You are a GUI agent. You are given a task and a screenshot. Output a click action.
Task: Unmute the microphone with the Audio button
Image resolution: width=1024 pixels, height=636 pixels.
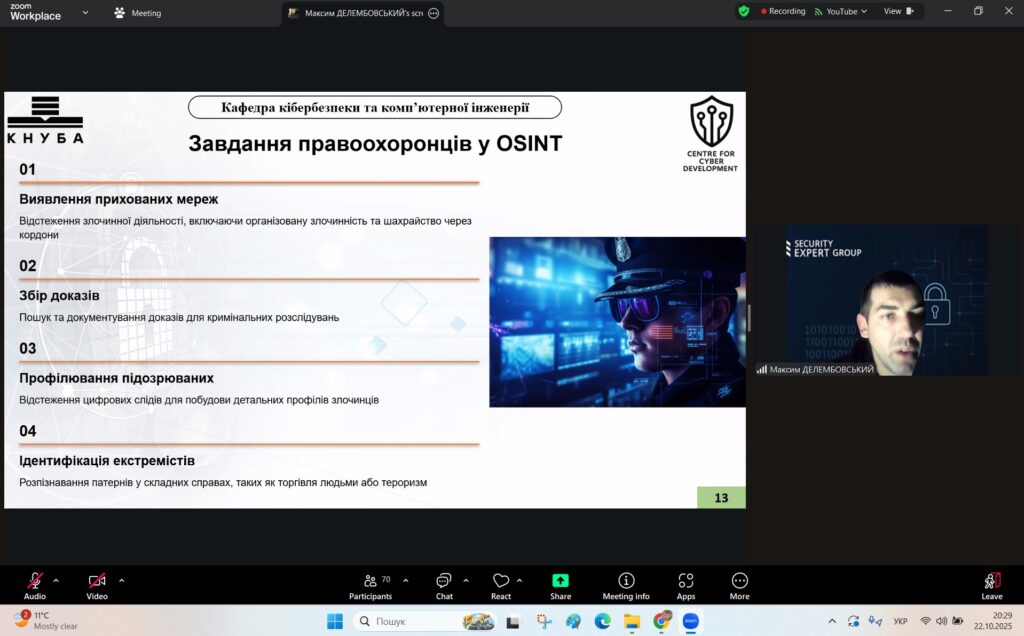(x=35, y=584)
